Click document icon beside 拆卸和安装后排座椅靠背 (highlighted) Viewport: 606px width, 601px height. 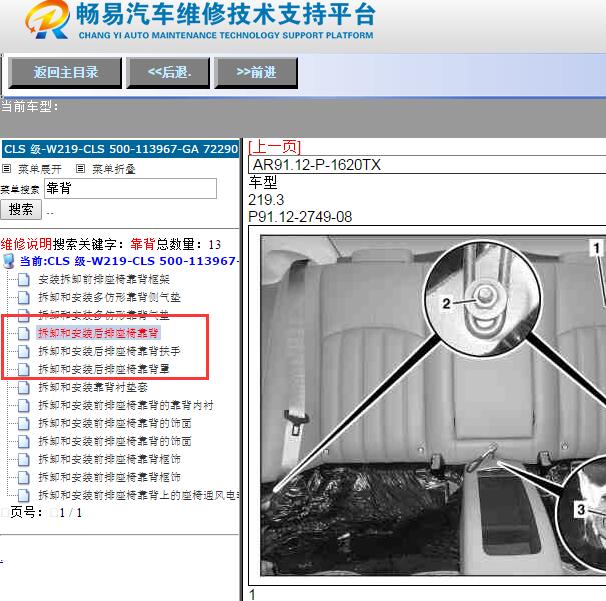point(24,334)
